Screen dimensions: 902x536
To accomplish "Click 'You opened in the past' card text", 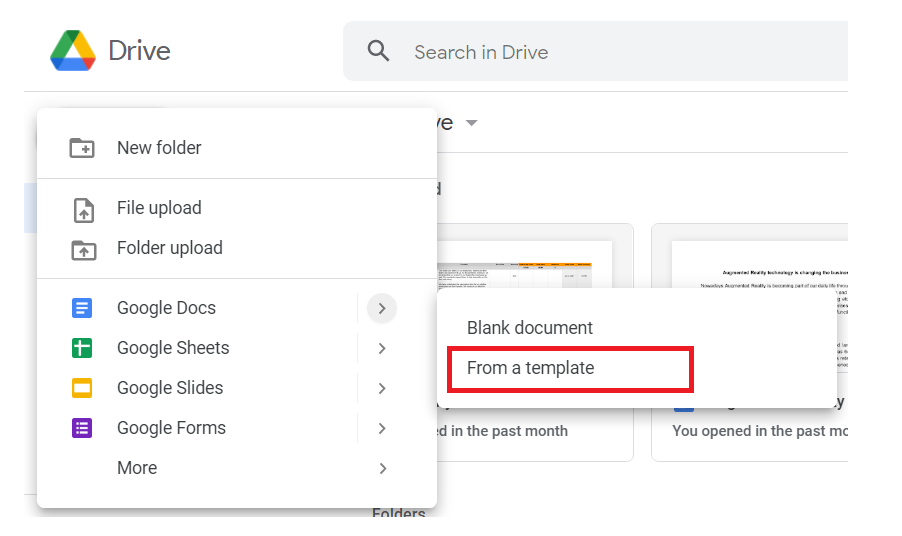I will point(759,431).
